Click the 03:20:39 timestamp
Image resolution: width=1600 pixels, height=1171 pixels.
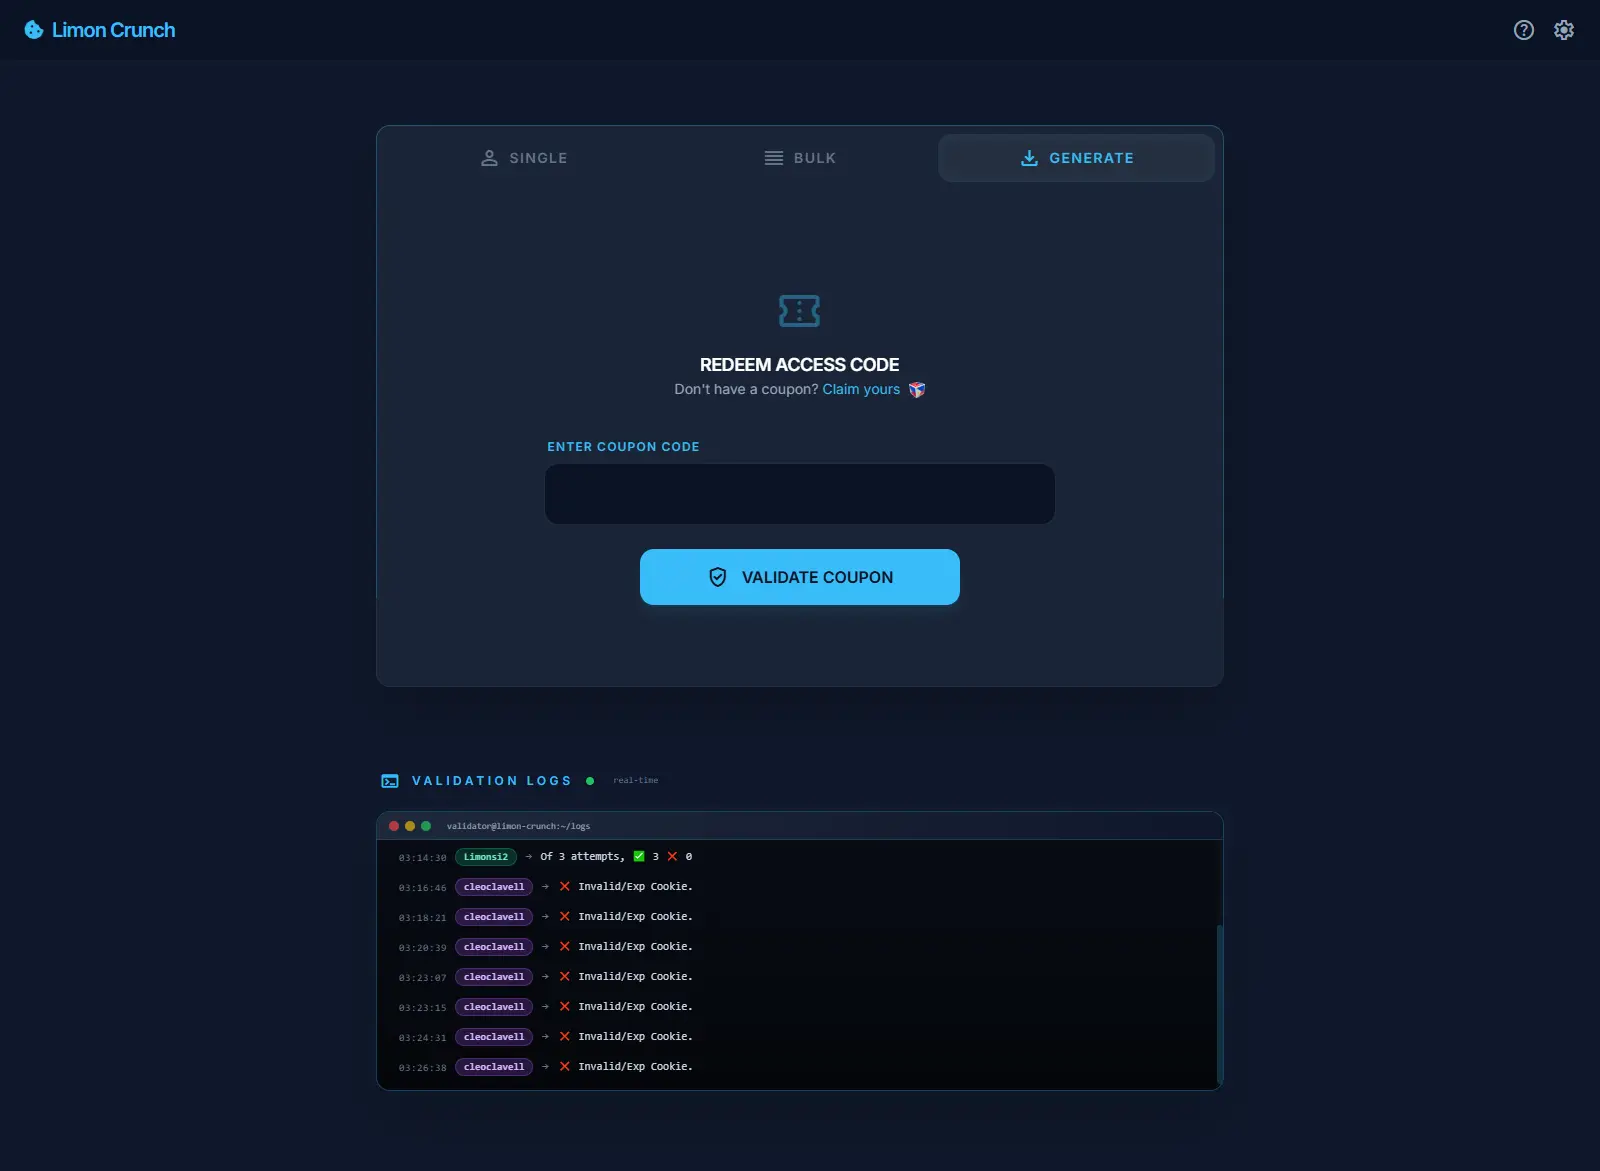tap(423, 948)
